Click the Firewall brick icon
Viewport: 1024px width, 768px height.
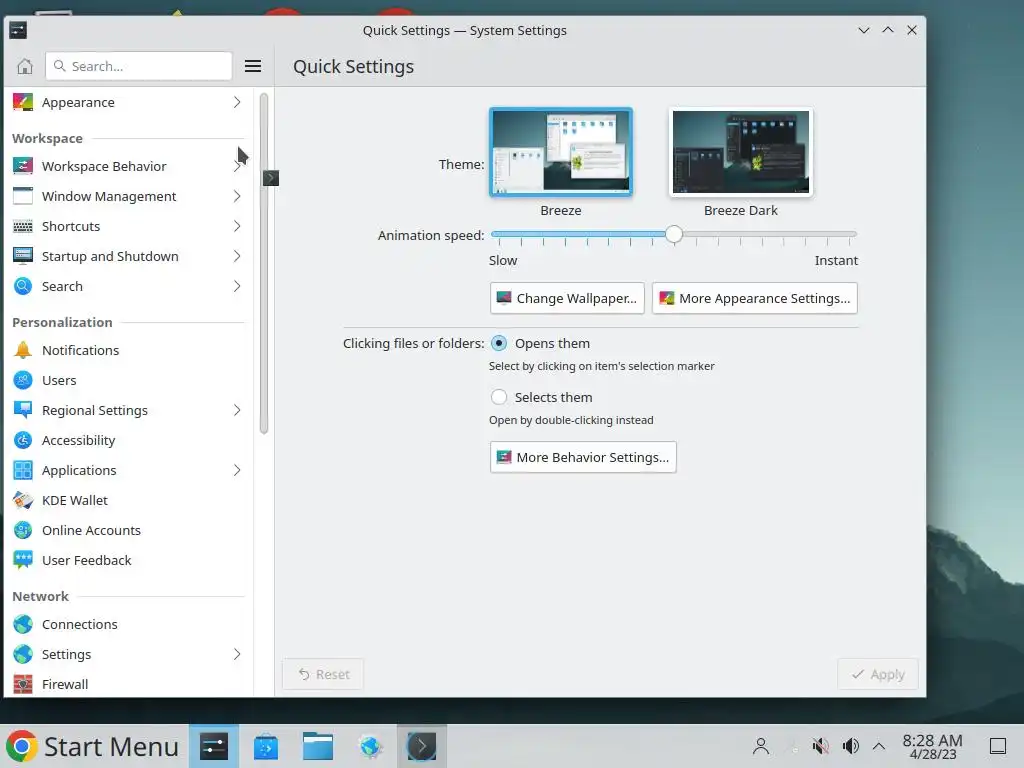(x=23, y=684)
